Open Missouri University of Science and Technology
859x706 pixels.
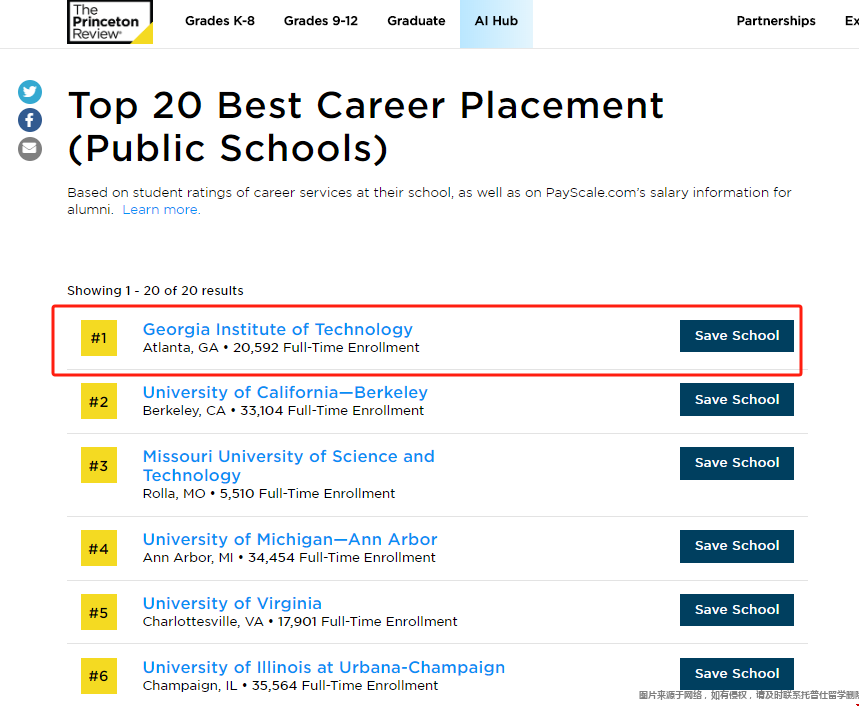tap(288, 465)
